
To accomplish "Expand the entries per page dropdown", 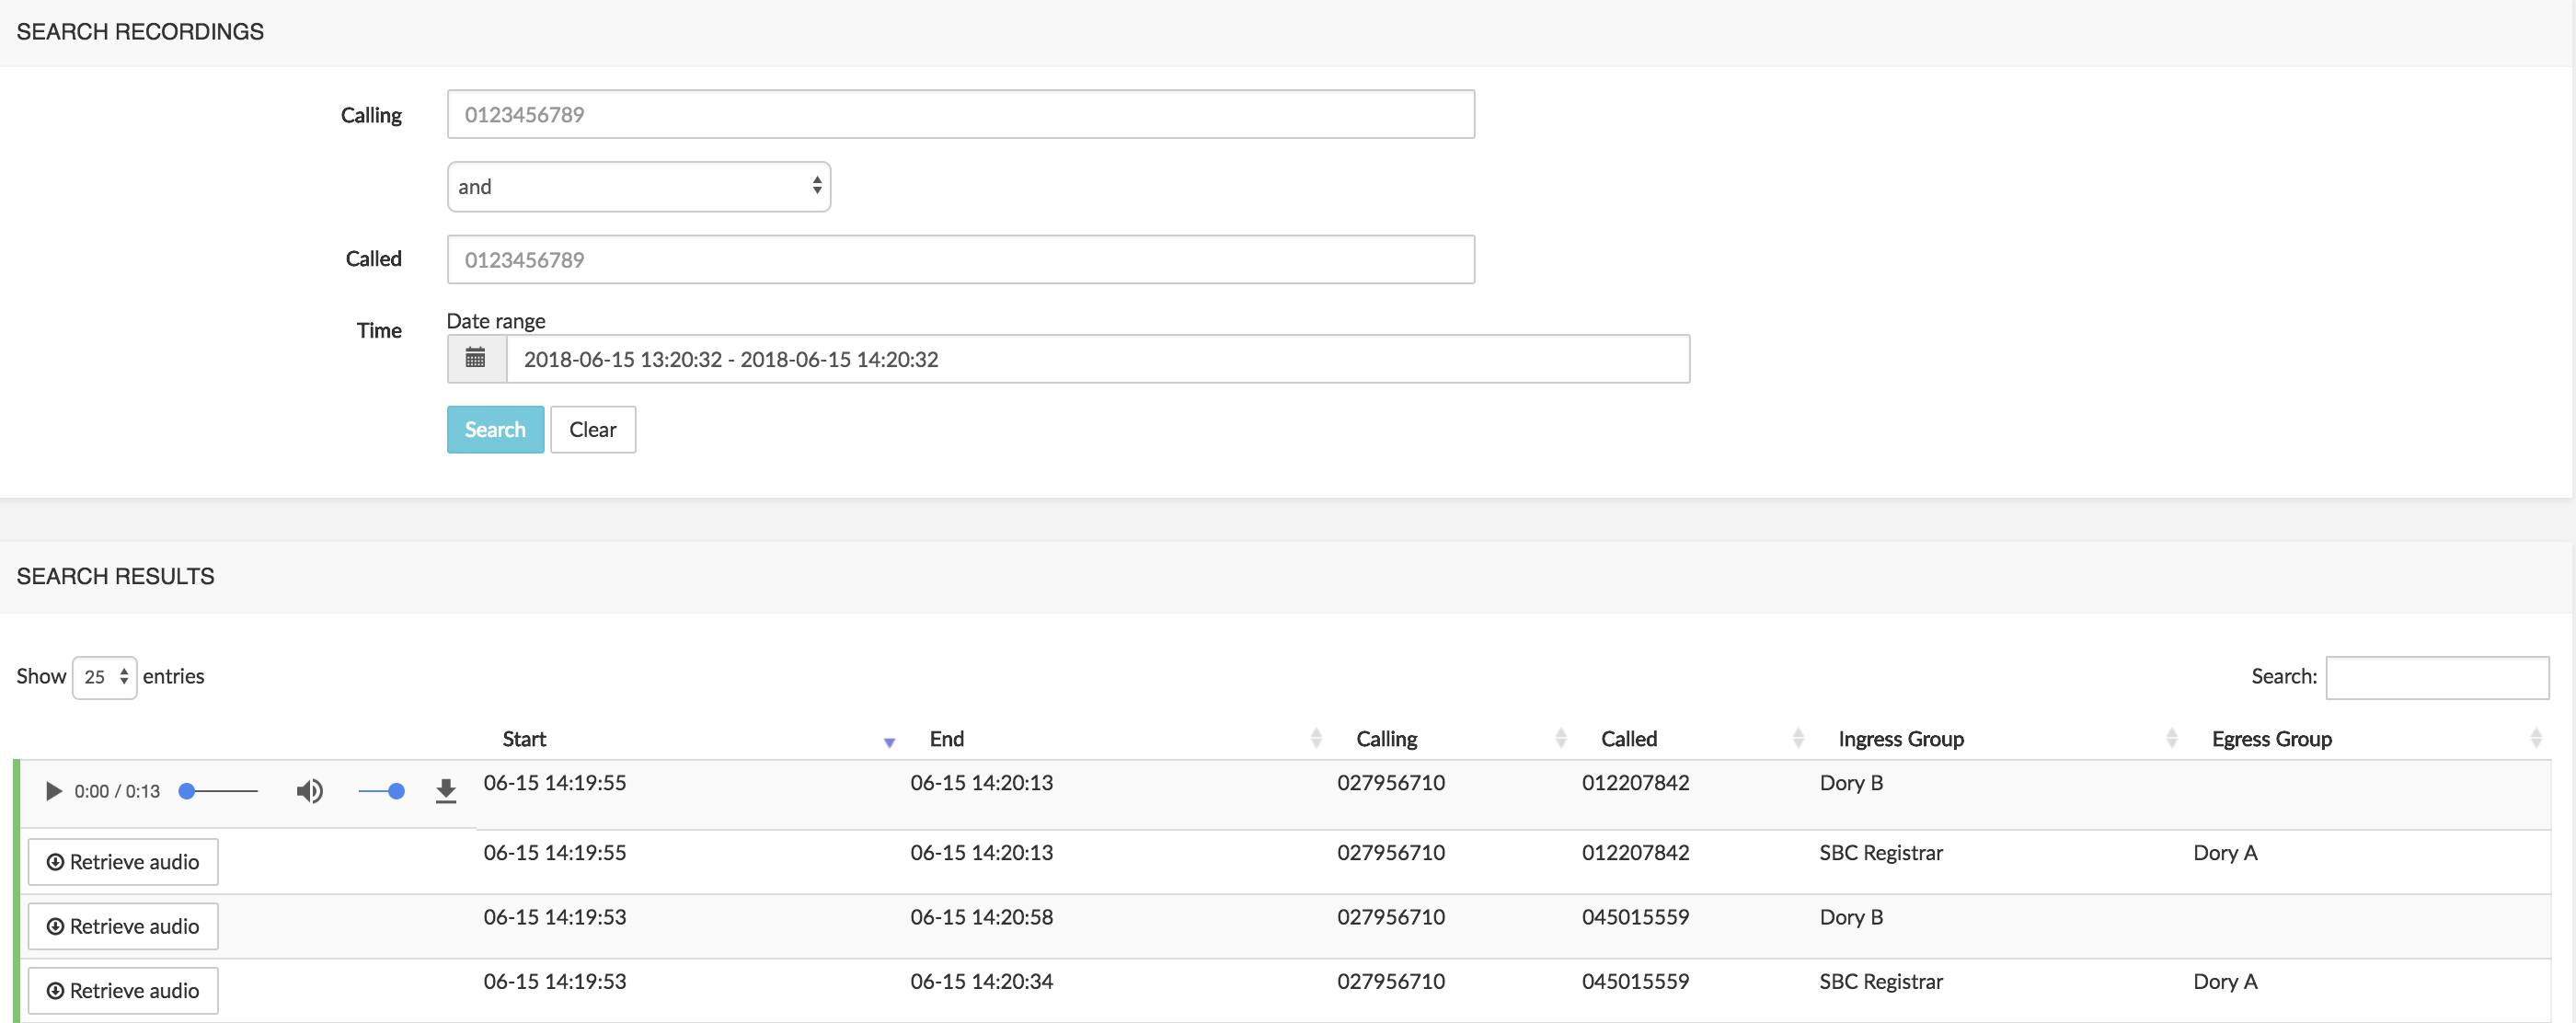I will pos(103,675).
